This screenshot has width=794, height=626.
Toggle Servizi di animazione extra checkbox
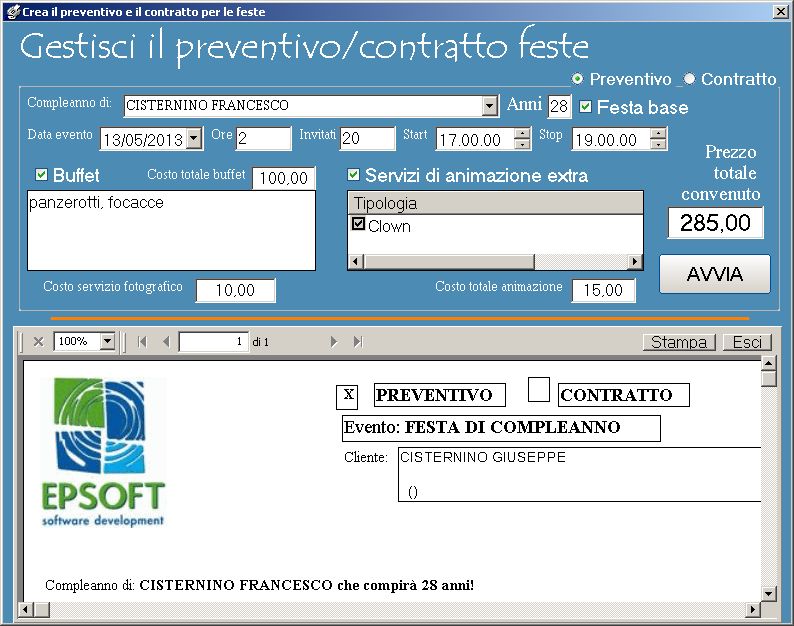(x=353, y=175)
